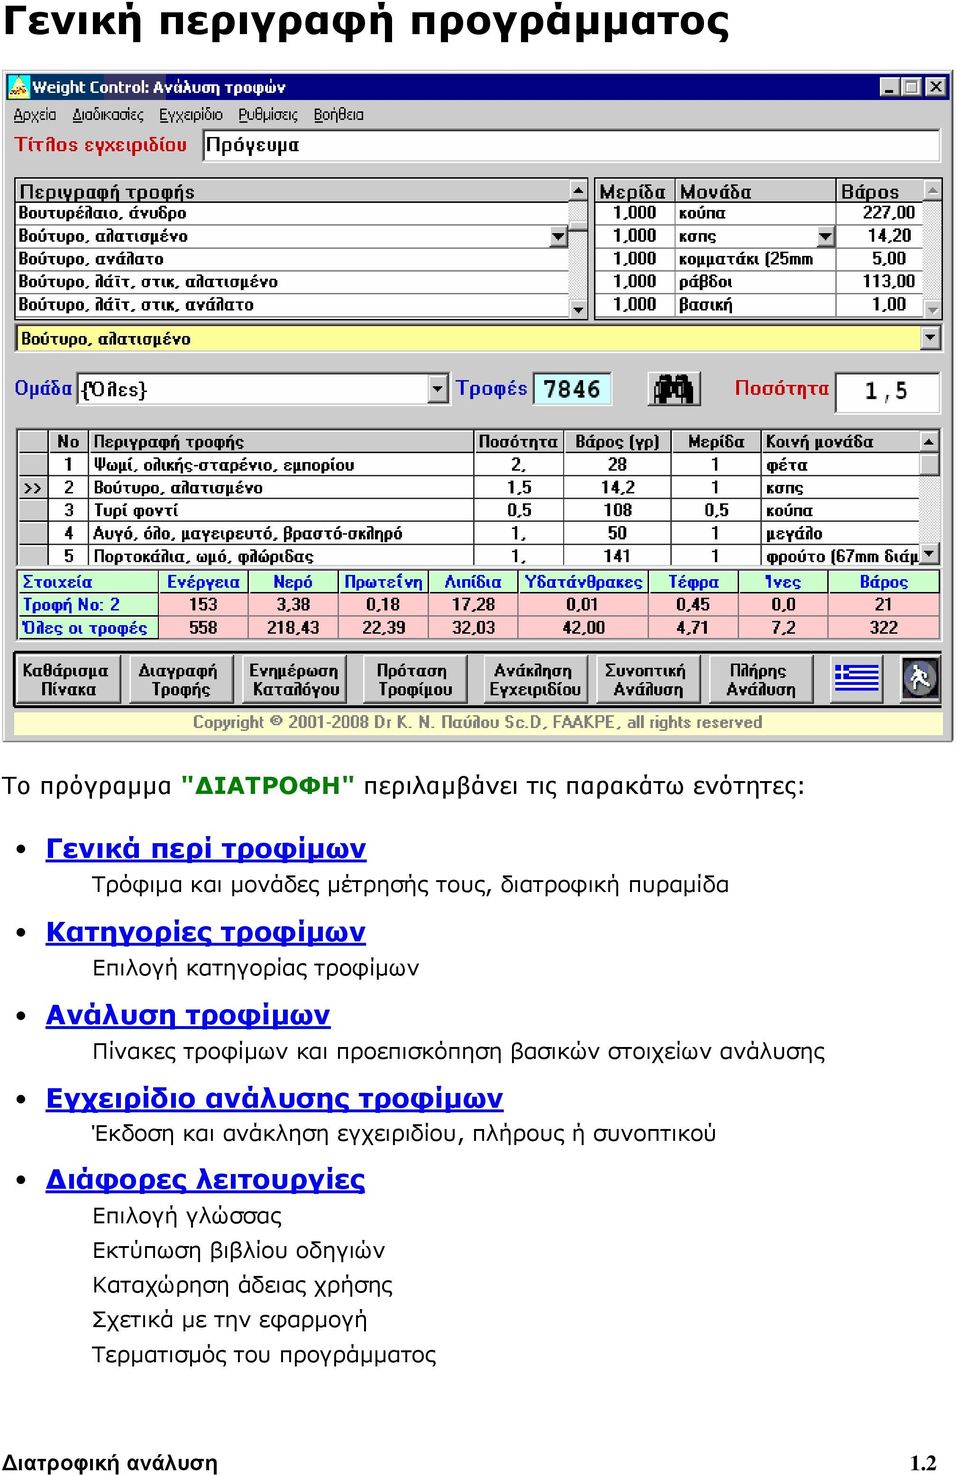Open the Αρχεία menu

pyautogui.click(x=35, y=115)
